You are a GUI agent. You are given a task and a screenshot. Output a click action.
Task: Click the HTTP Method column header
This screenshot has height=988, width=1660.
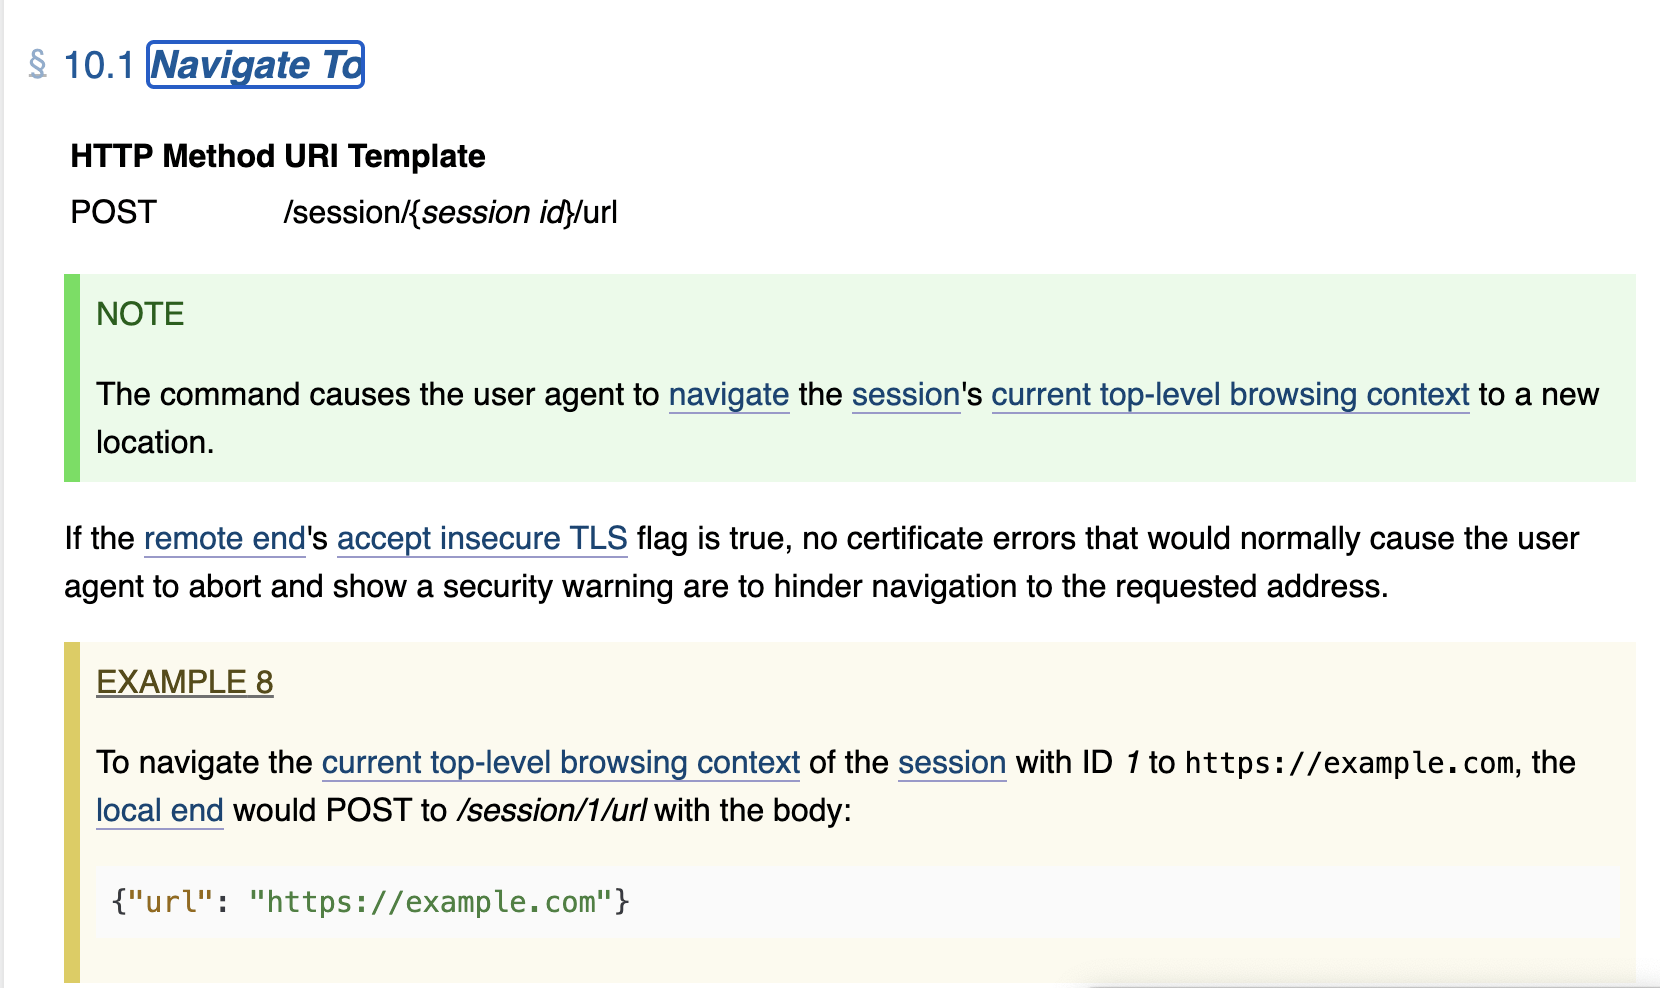(x=173, y=156)
